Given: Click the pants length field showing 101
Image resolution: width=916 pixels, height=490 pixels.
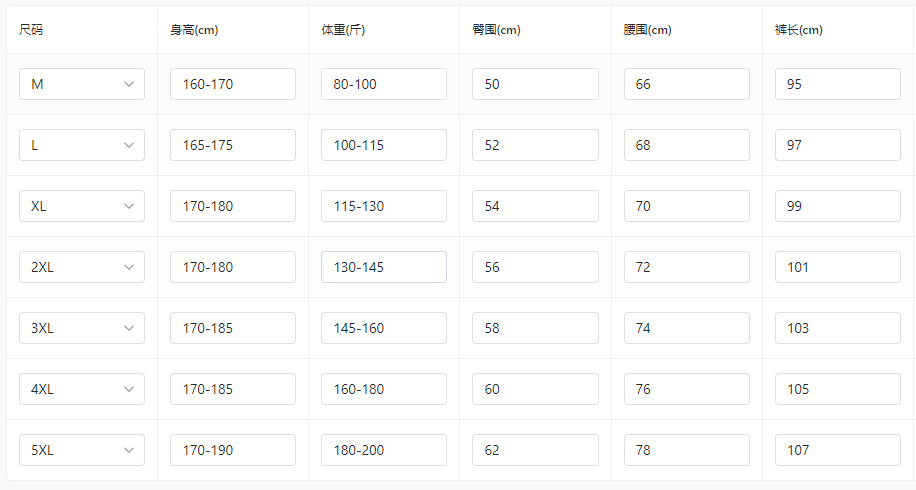Looking at the screenshot, I should click(837, 267).
